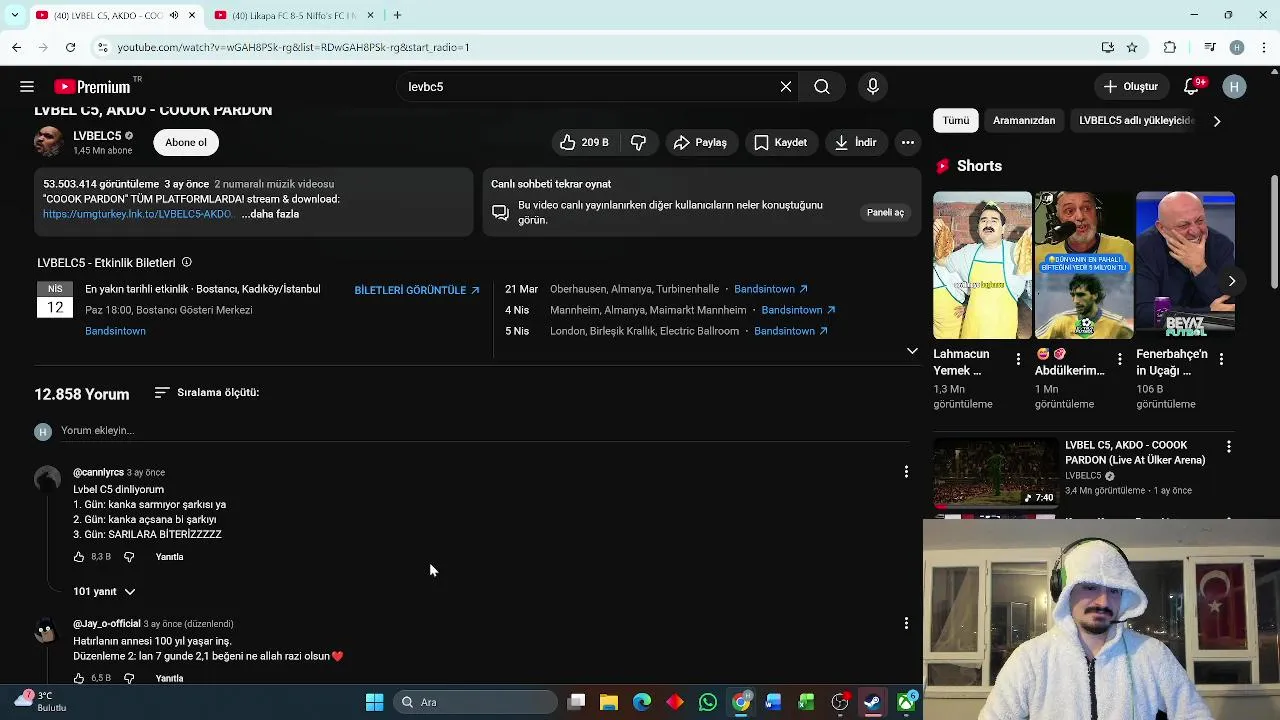
Task: Dislike the video
Action: (x=638, y=143)
